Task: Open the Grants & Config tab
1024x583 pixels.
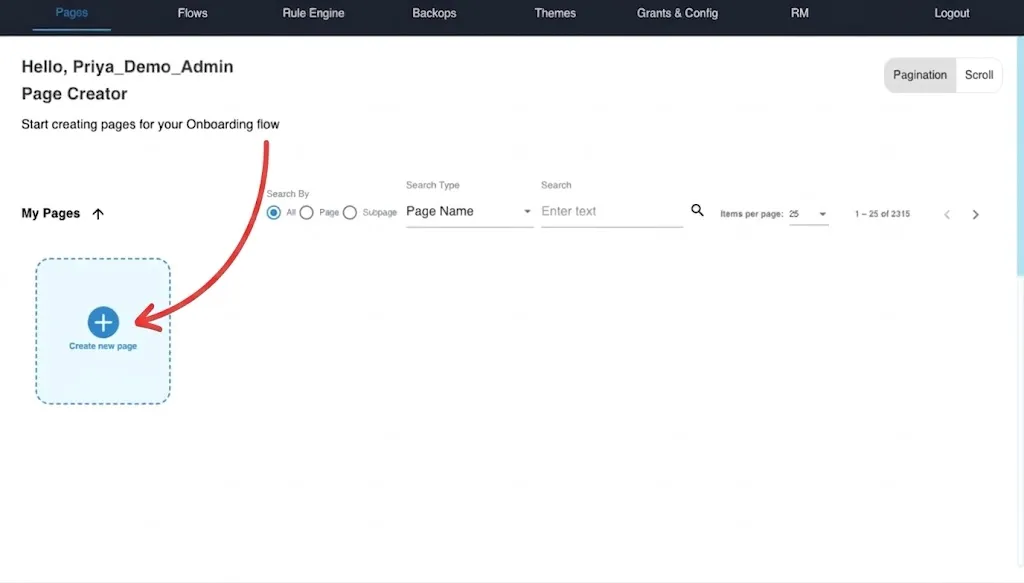Action: 677,13
